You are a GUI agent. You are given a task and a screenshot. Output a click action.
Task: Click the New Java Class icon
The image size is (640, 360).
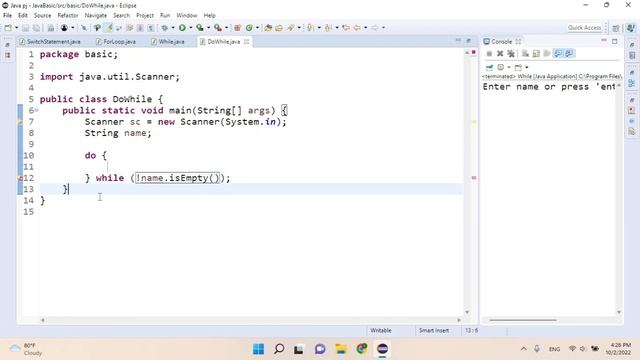pyautogui.click(x=249, y=28)
